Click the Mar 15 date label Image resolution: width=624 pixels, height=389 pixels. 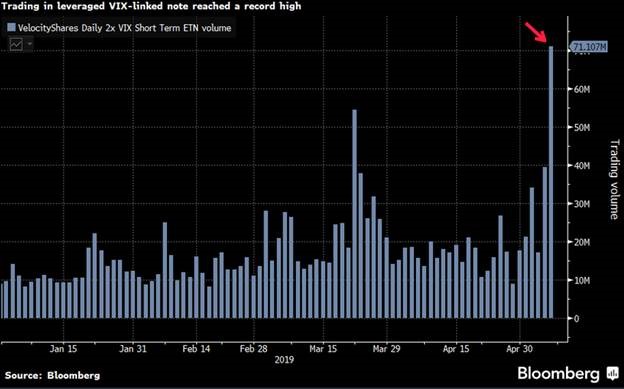(x=323, y=349)
